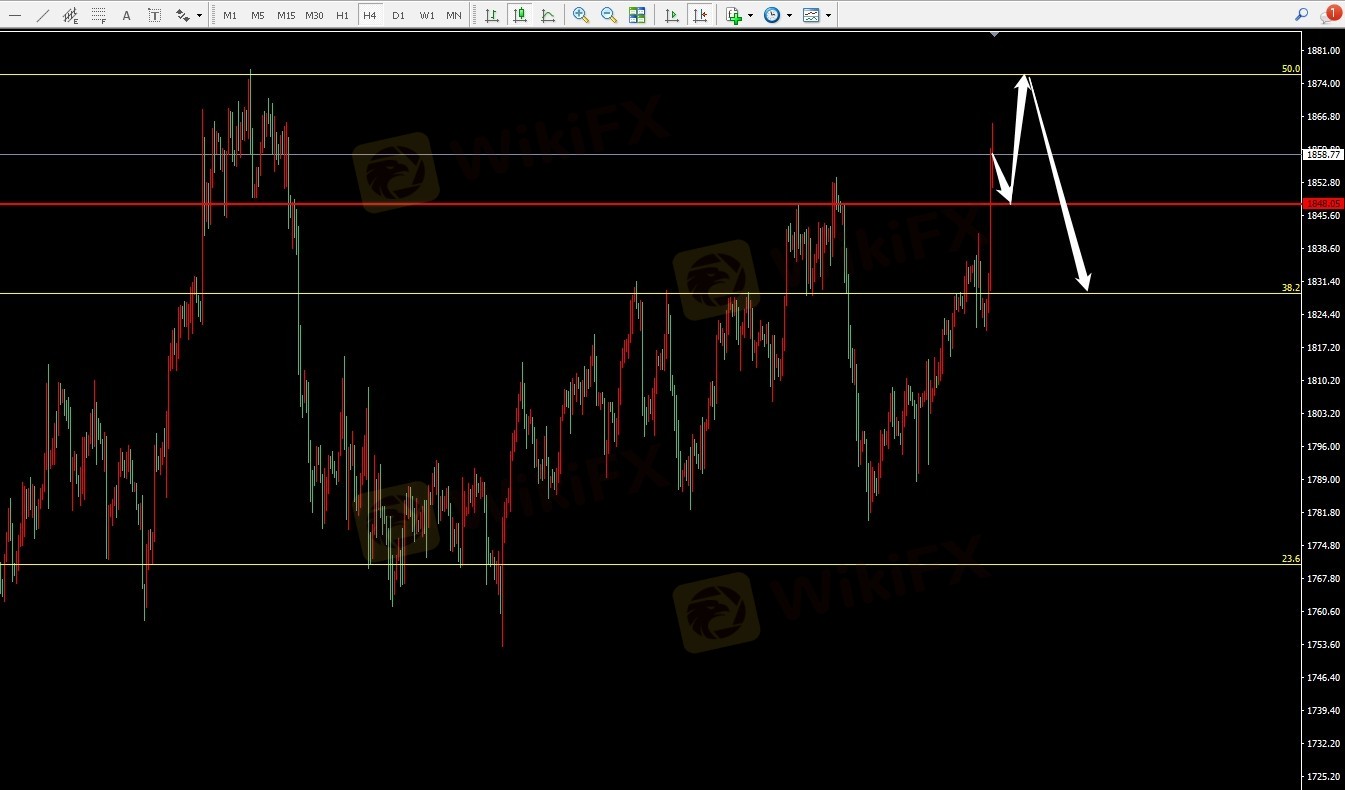This screenshot has height=790, width=1345.
Task: Select the horizontal line drawing tool
Action: click(x=14, y=15)
